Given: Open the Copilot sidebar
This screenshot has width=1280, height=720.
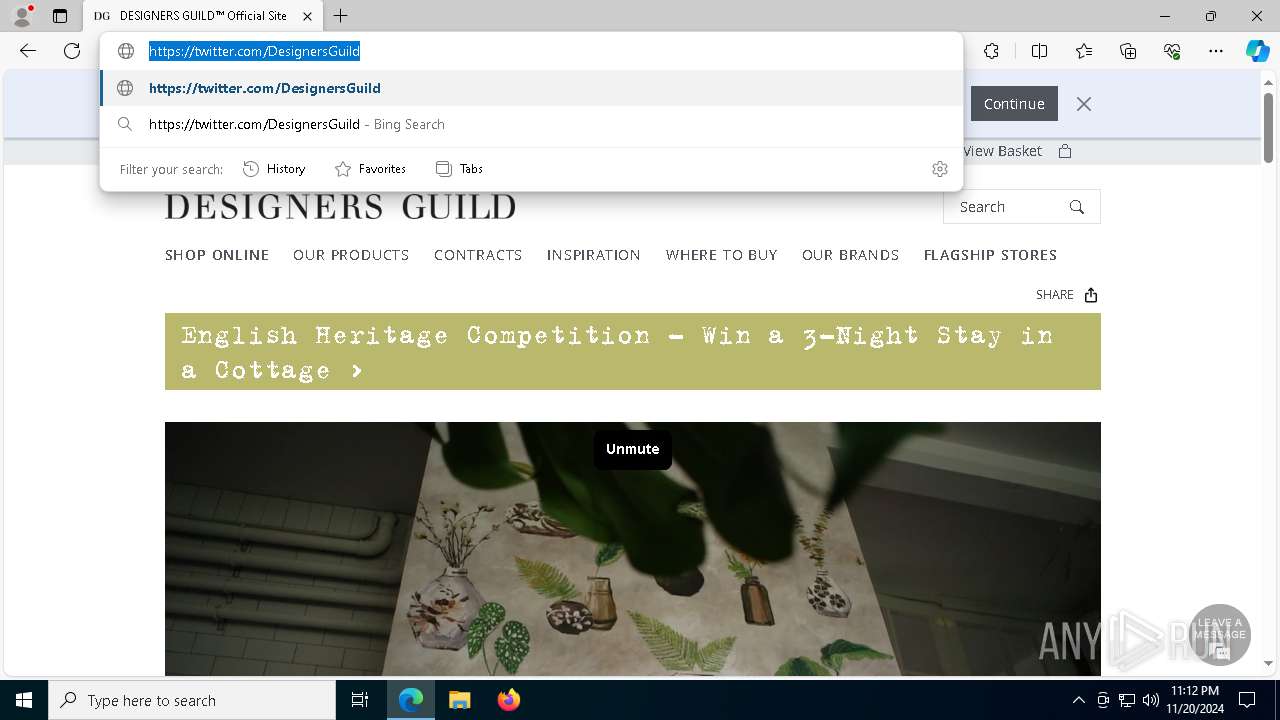Looking at the screenshot, I should 1257,51.
